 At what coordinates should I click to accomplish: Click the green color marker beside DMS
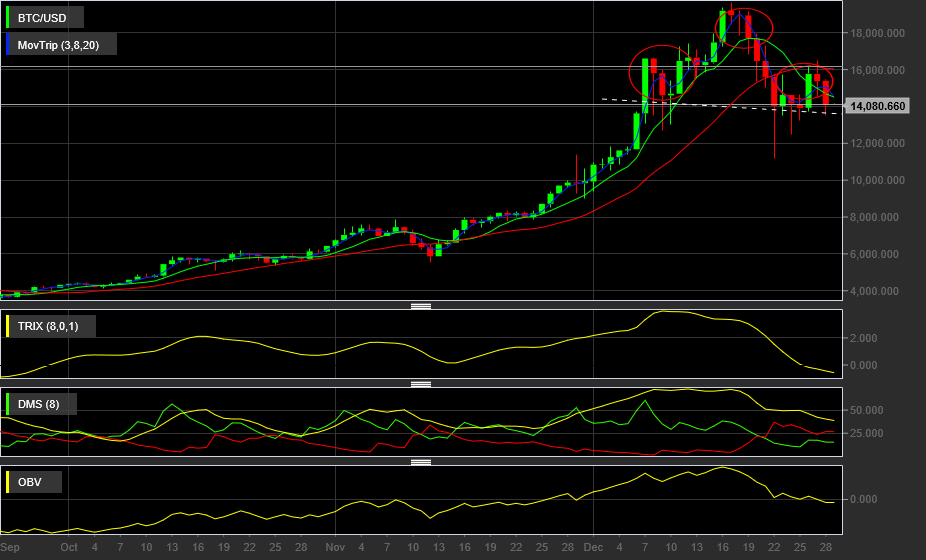pos(8,404)
